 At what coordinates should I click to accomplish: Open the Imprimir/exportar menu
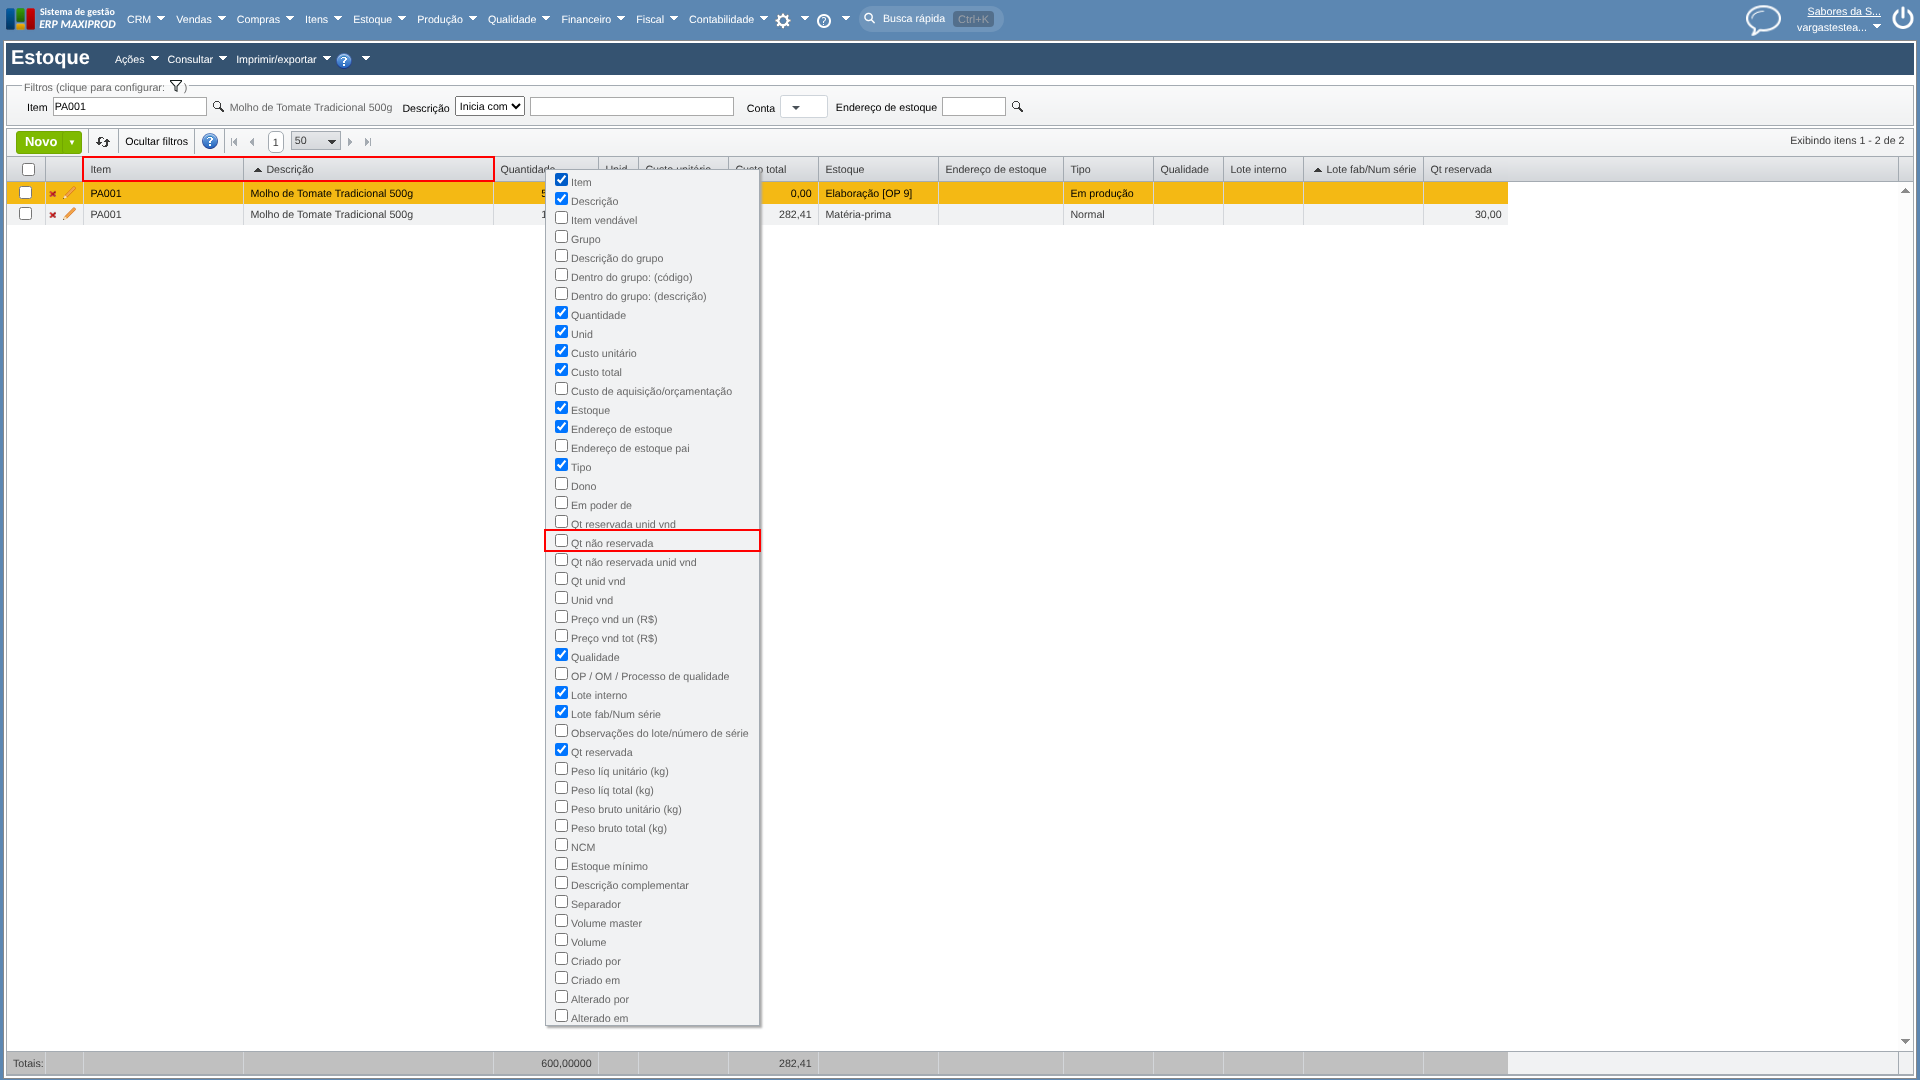click(x=283, y=60)
